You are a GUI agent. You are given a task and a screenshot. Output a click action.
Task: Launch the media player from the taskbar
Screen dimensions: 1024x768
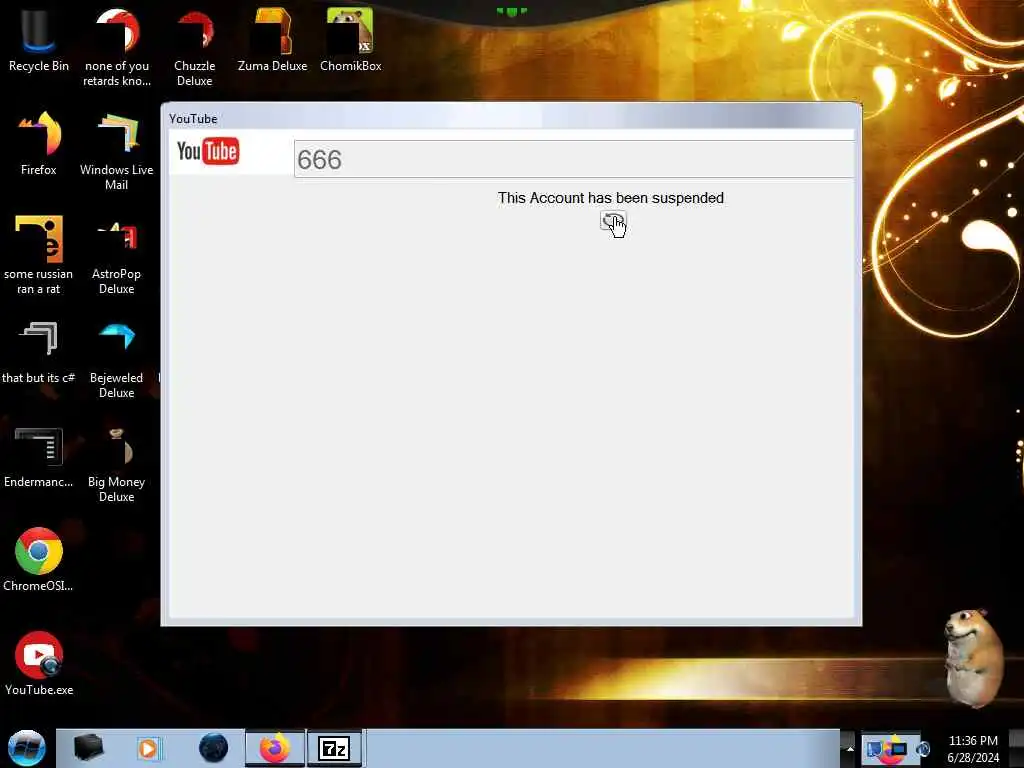pos(148,748)
